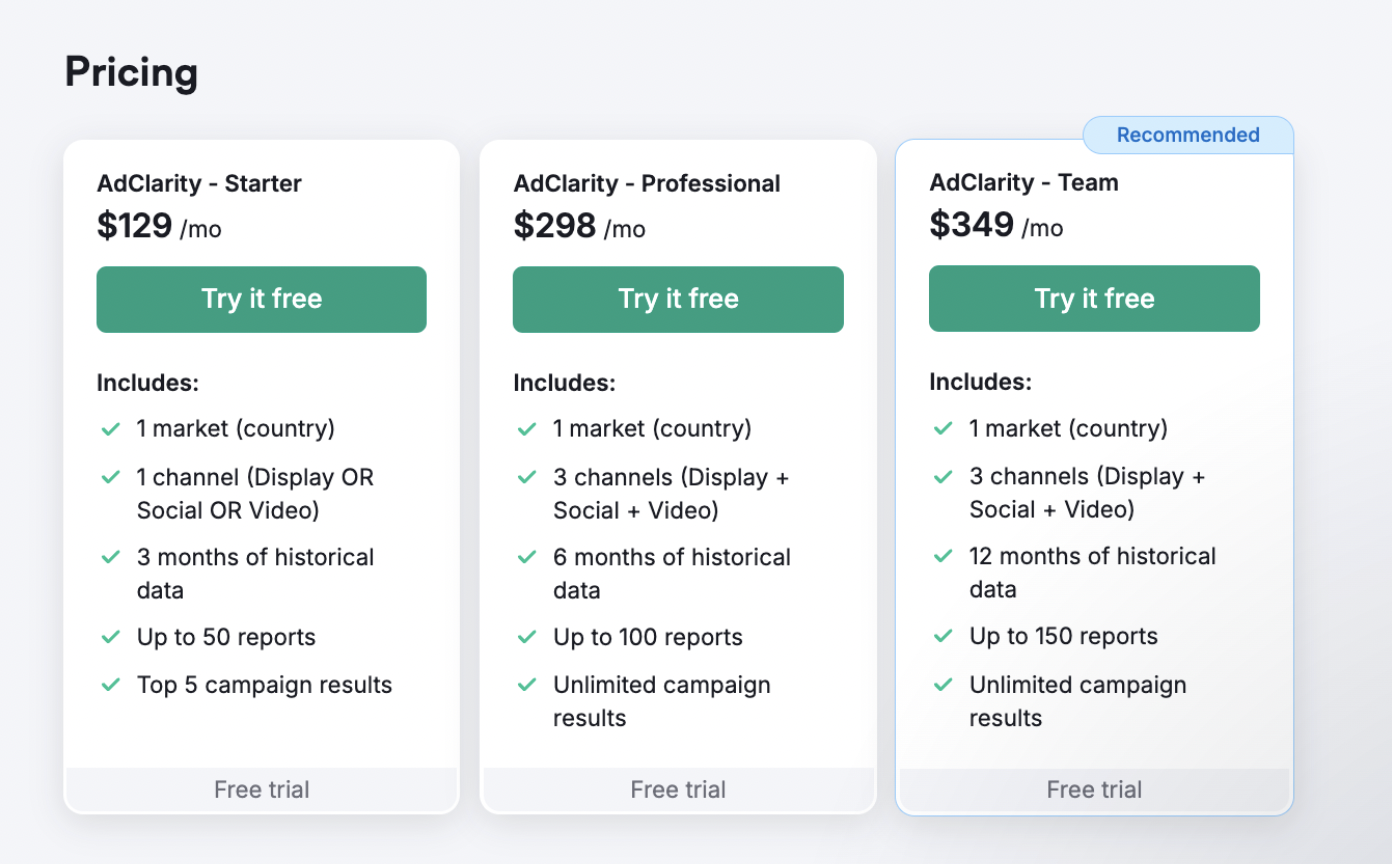Click checkmark beside 6 months historical data
The width and height of the screenshot is (1392, 864).
coord(527,557)
